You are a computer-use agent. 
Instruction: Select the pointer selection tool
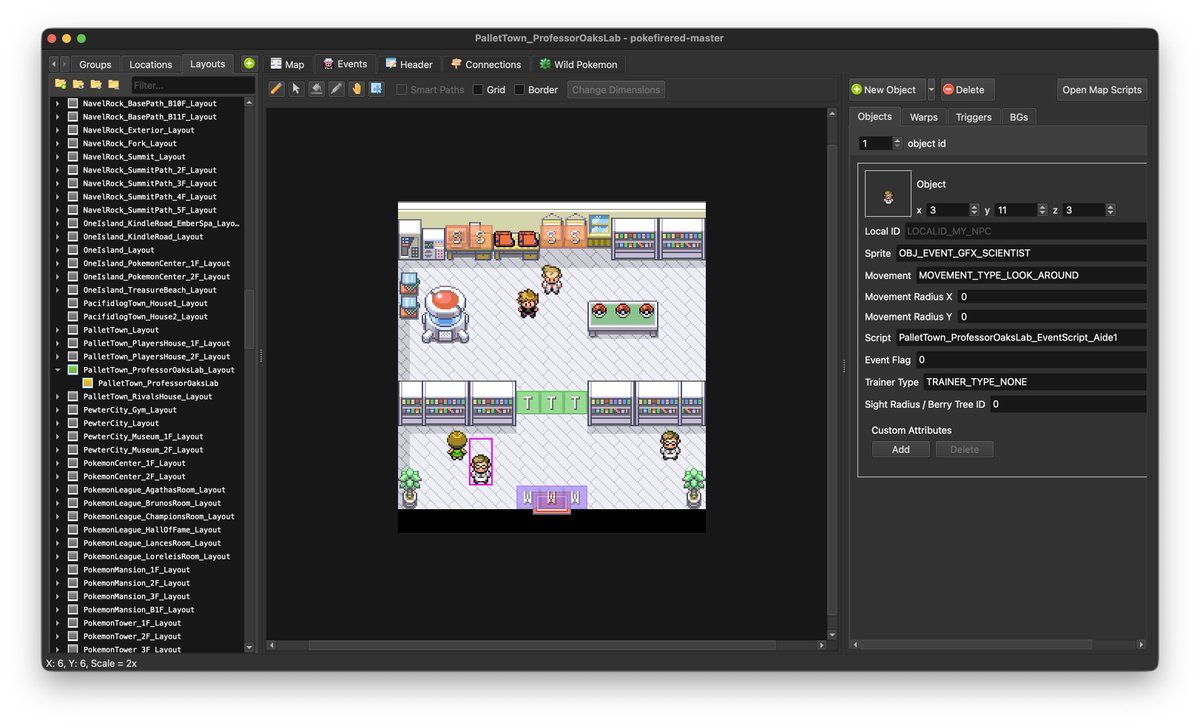tap(297, 89)
